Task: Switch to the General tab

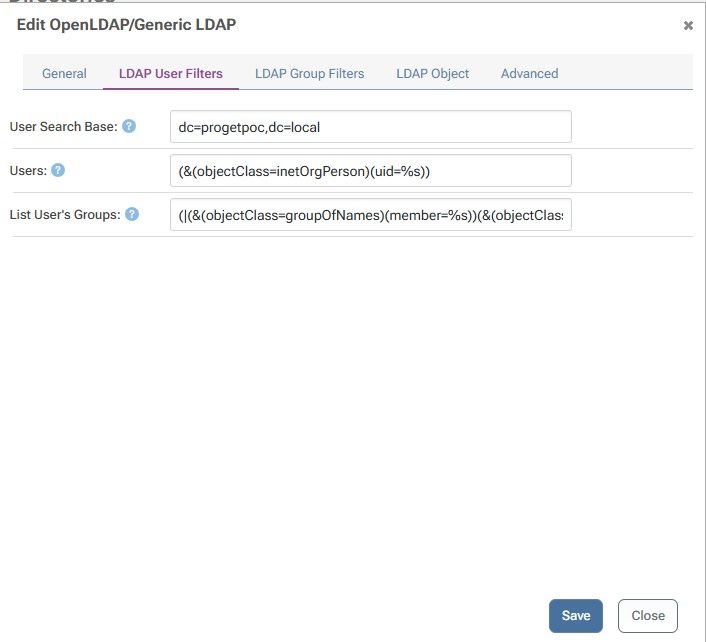Action: point(64,73)
